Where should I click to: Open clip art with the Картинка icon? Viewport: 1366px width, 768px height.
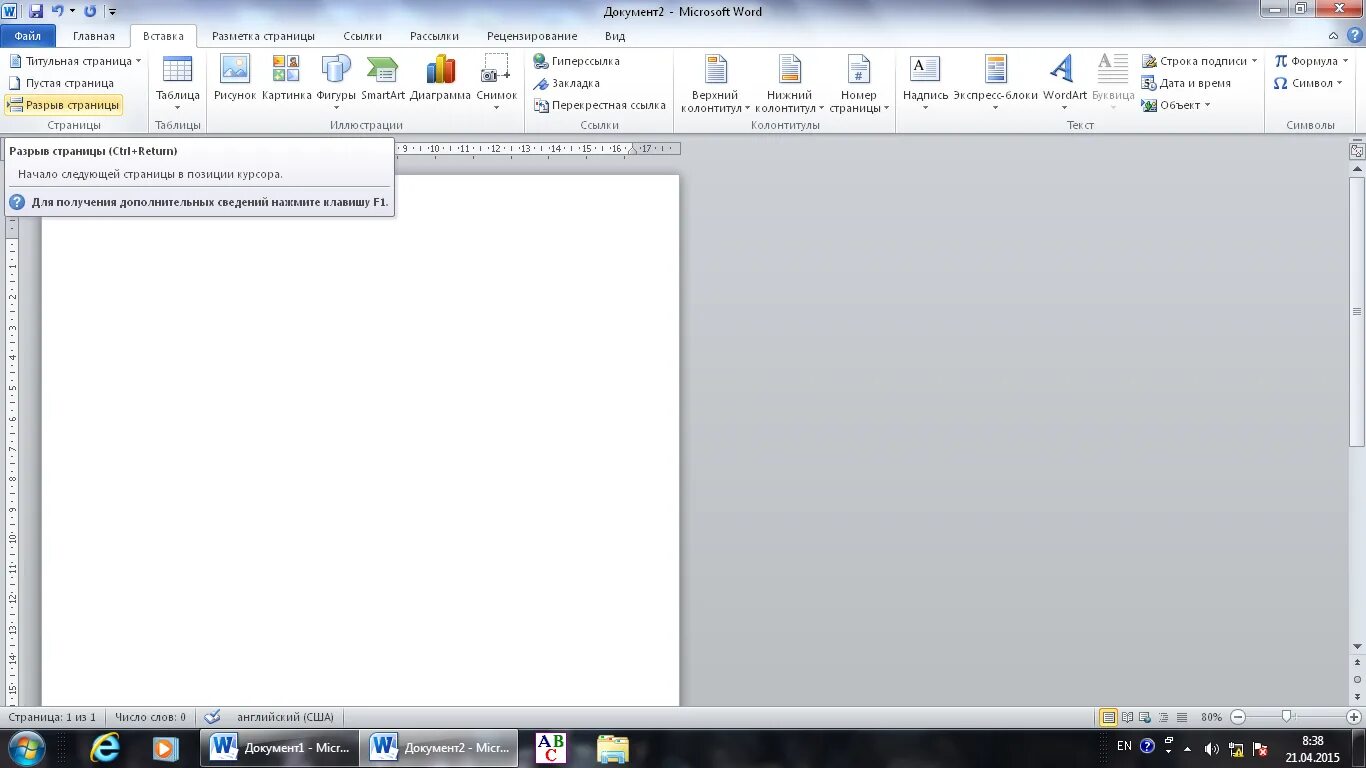[287, 78]
